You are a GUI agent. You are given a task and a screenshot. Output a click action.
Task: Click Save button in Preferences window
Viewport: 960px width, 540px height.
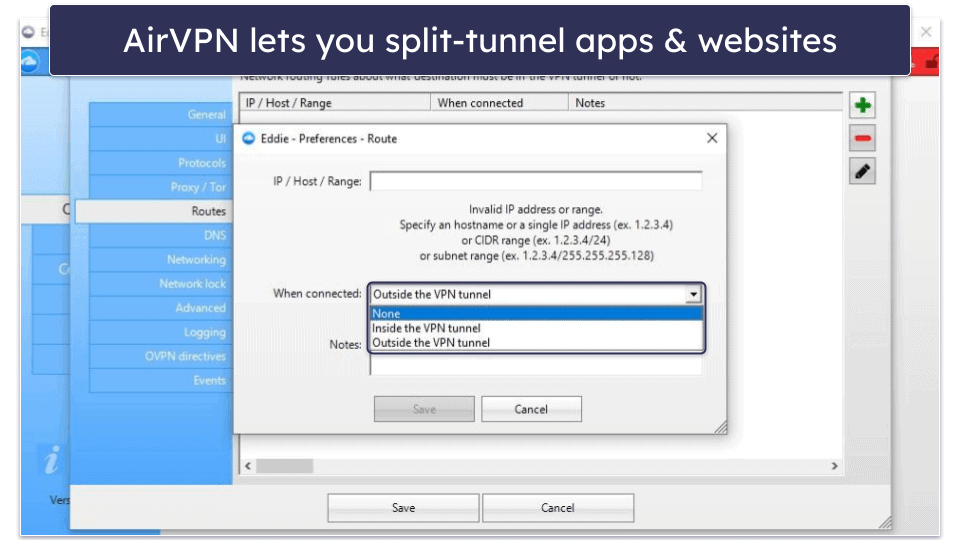click(x=403, y=508)
